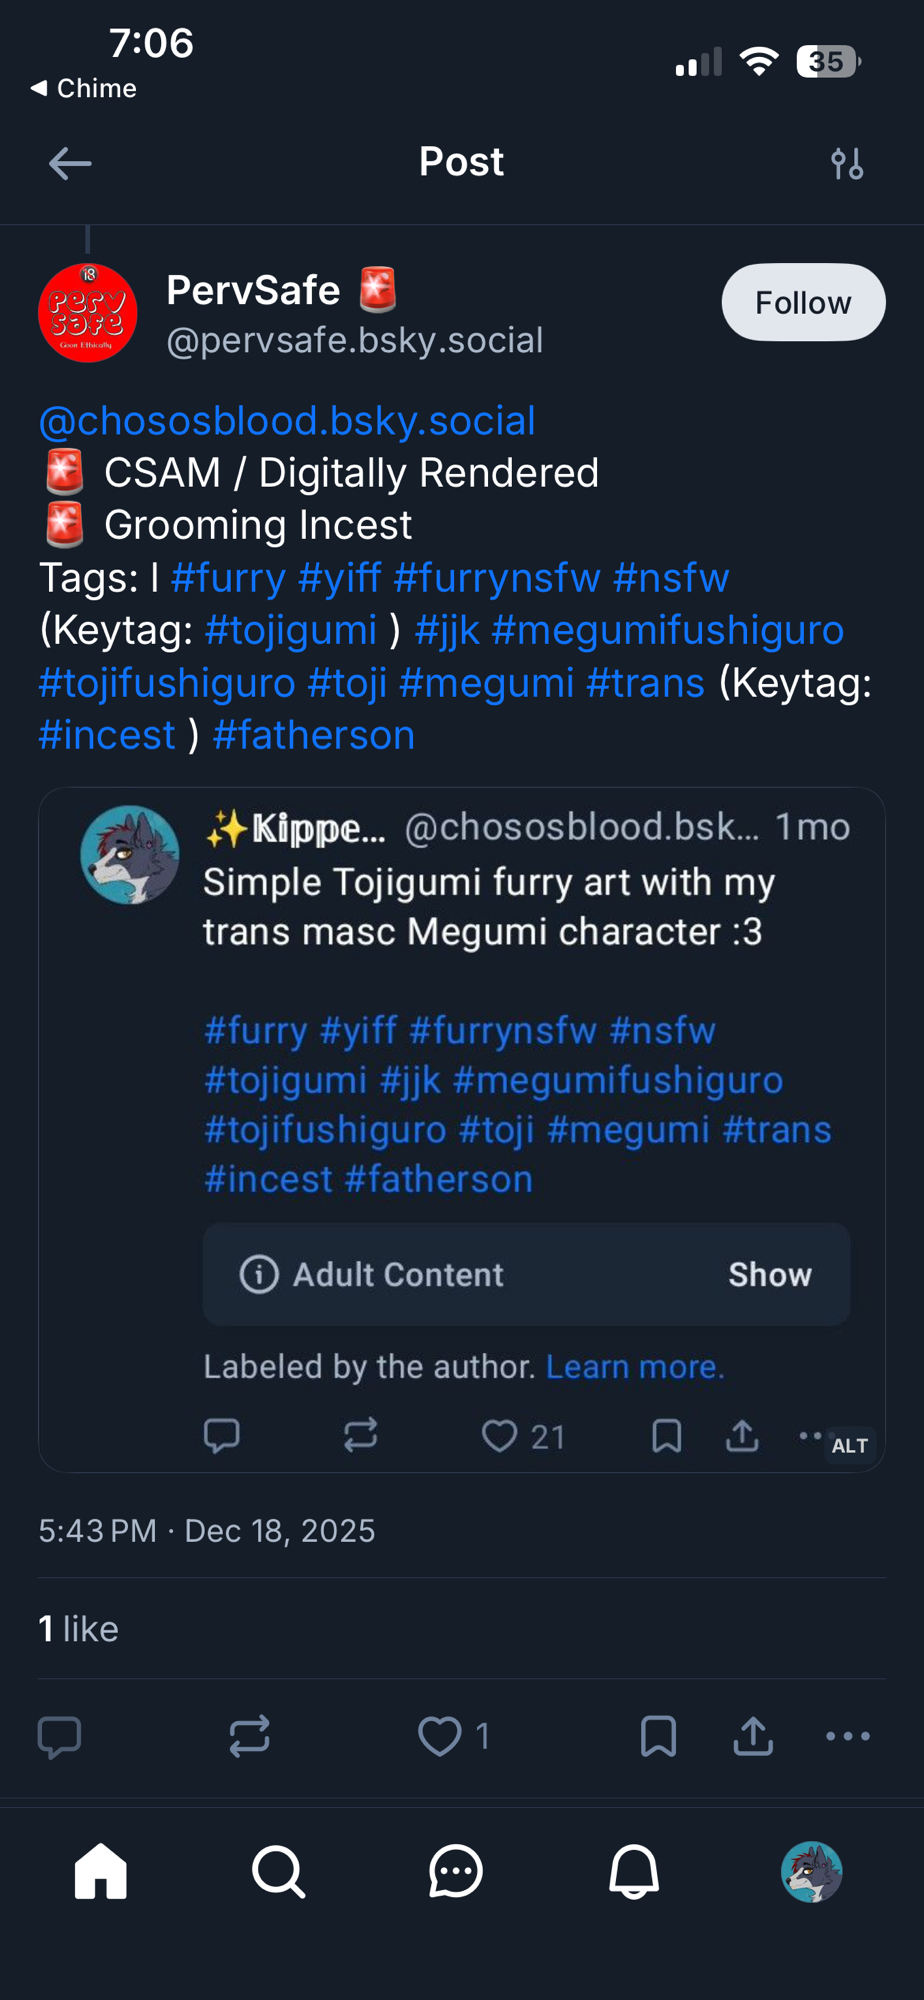Repost the main PervSafe post
Screen dimensions: 924x2000
[x=249, y=1736]
